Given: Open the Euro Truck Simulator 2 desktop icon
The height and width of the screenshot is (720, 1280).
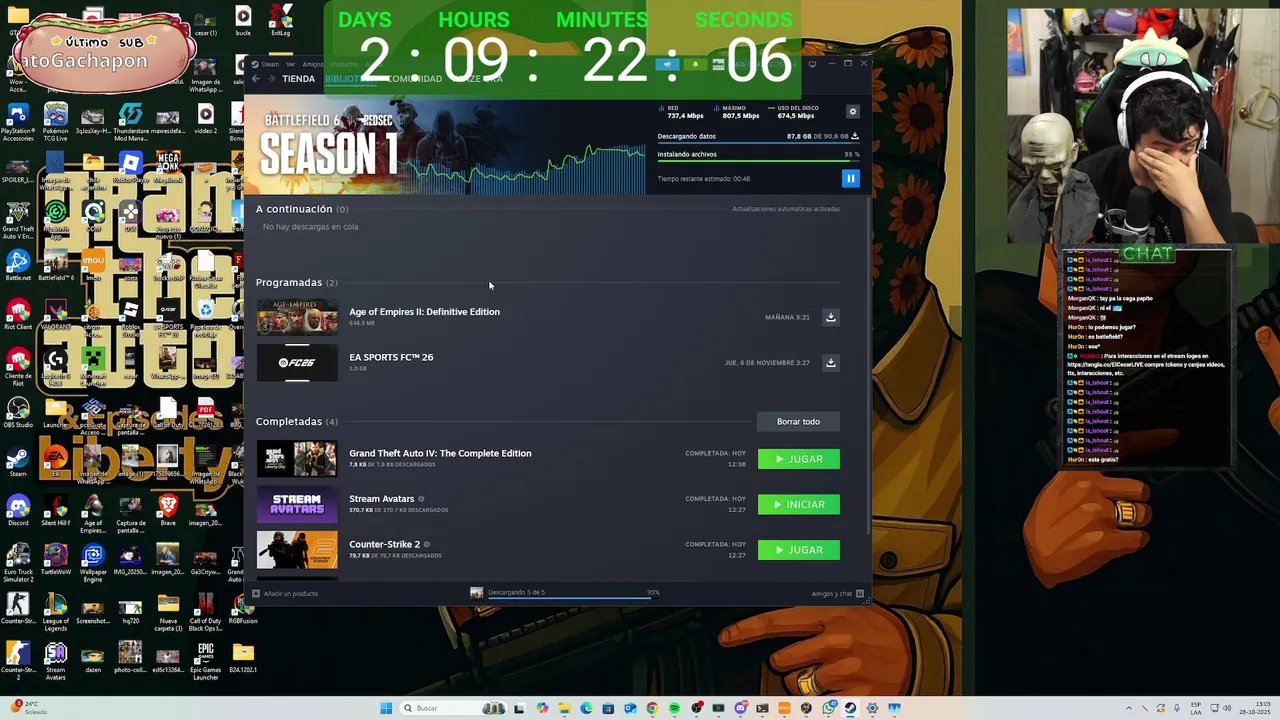Looking at the screenshot, I should tap(18, 562).
